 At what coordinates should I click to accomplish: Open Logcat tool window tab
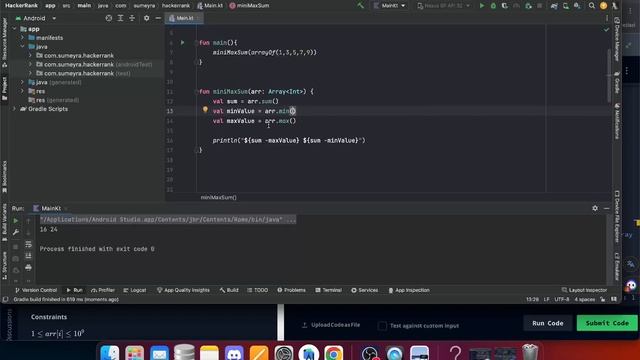(134, 290)
